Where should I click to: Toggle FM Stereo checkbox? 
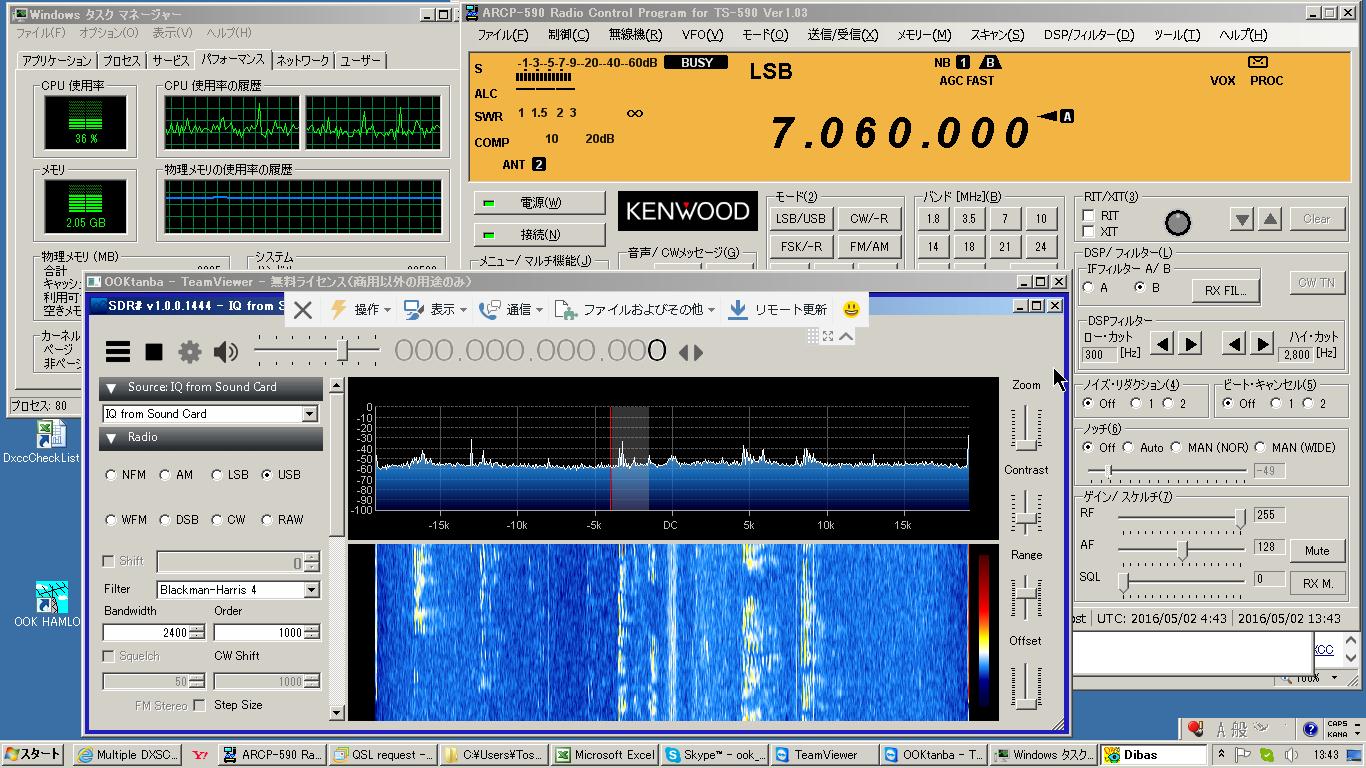[x=200, y=705]
